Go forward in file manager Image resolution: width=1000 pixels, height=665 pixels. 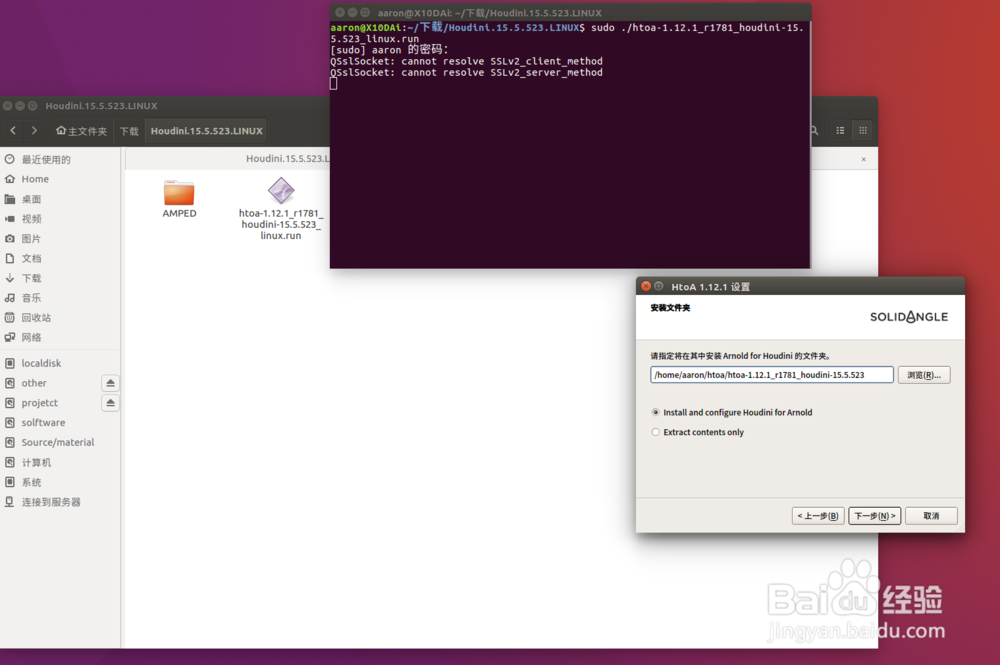[34, 131]
